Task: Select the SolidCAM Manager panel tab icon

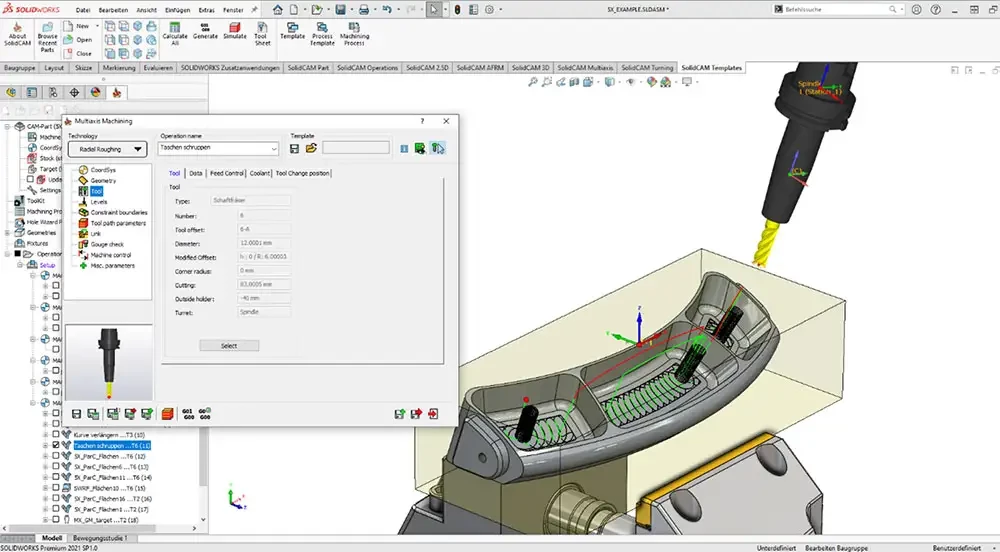Action: (117, 92)
